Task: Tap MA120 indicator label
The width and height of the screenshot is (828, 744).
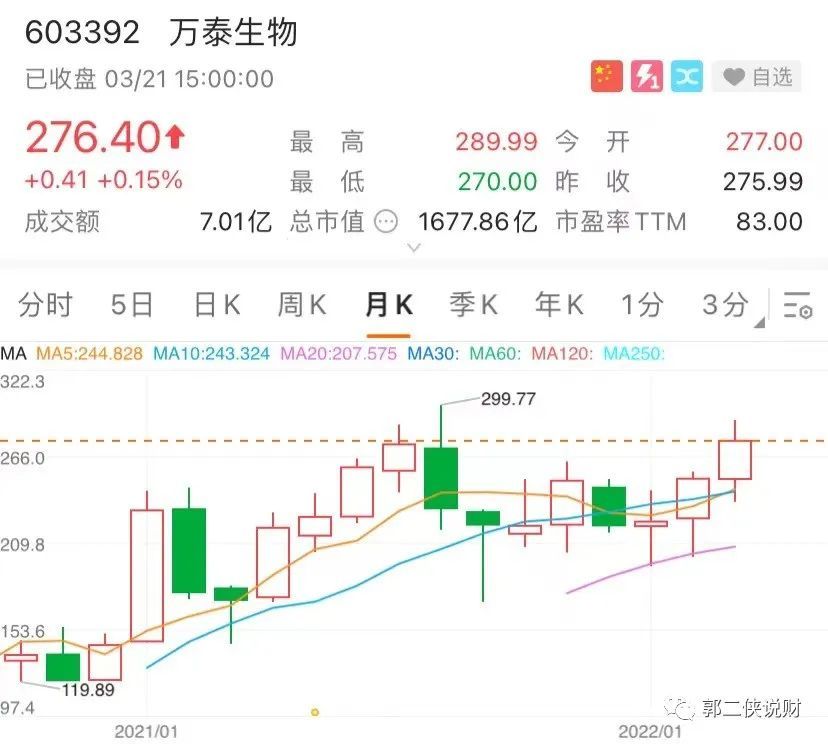Action: tap(562, 353)
